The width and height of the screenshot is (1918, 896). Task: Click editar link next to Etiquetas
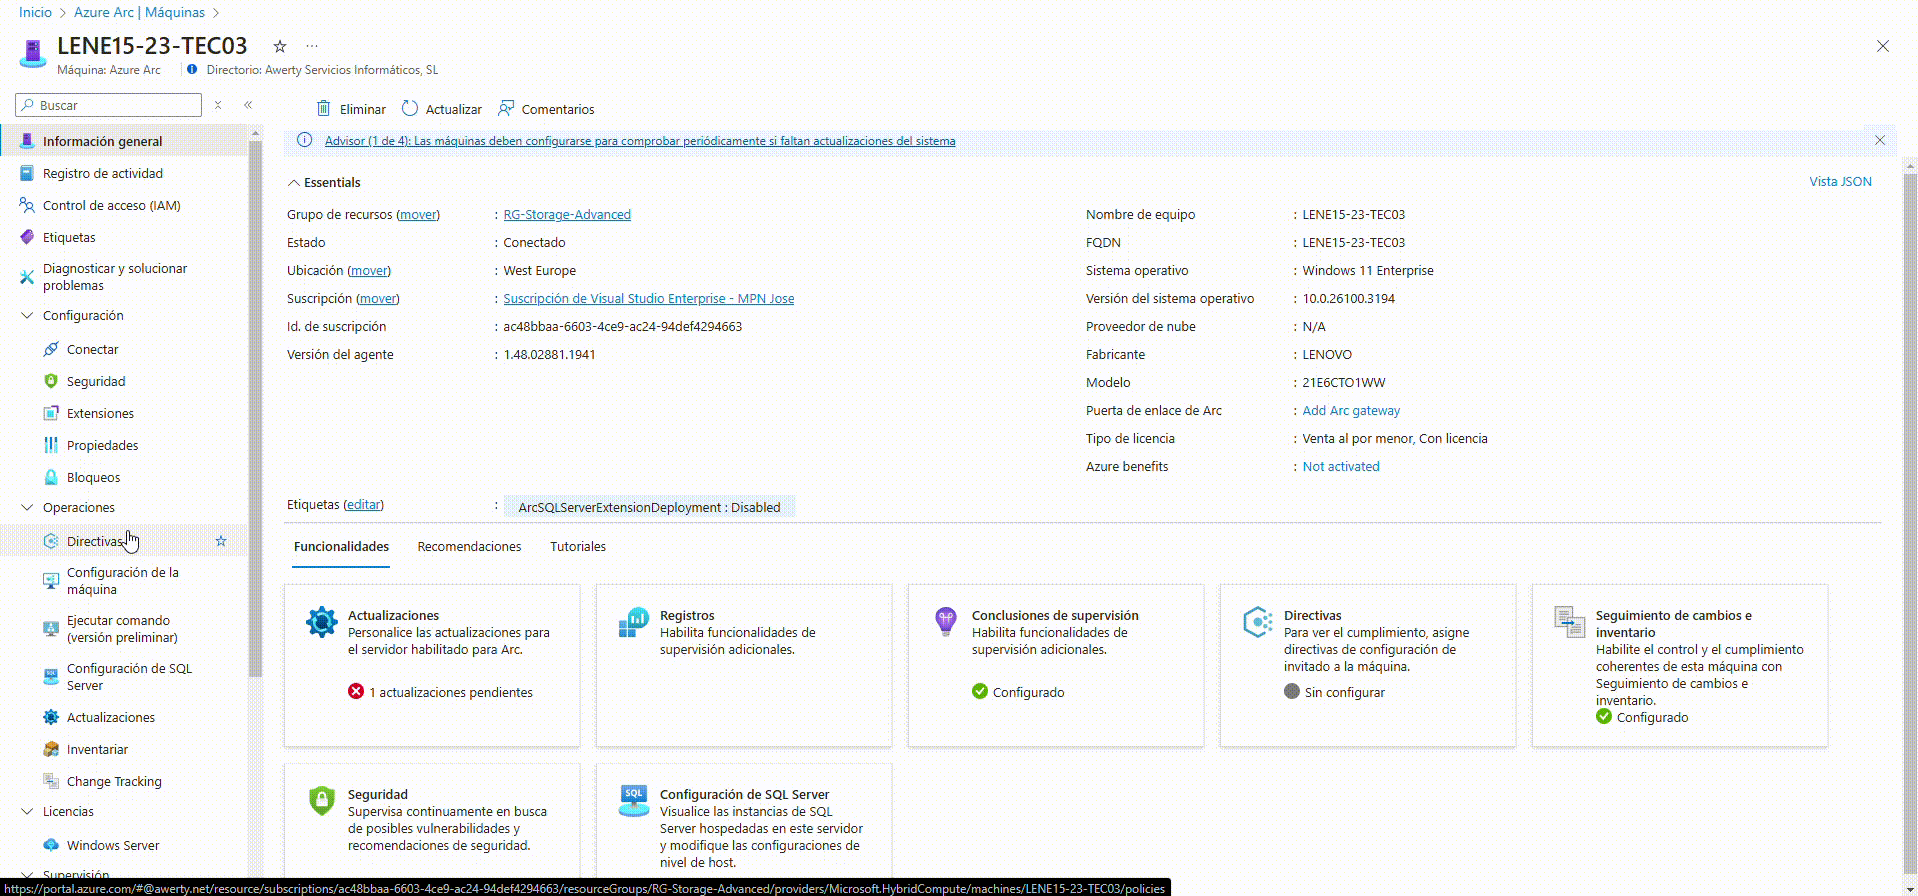[363, 505]
